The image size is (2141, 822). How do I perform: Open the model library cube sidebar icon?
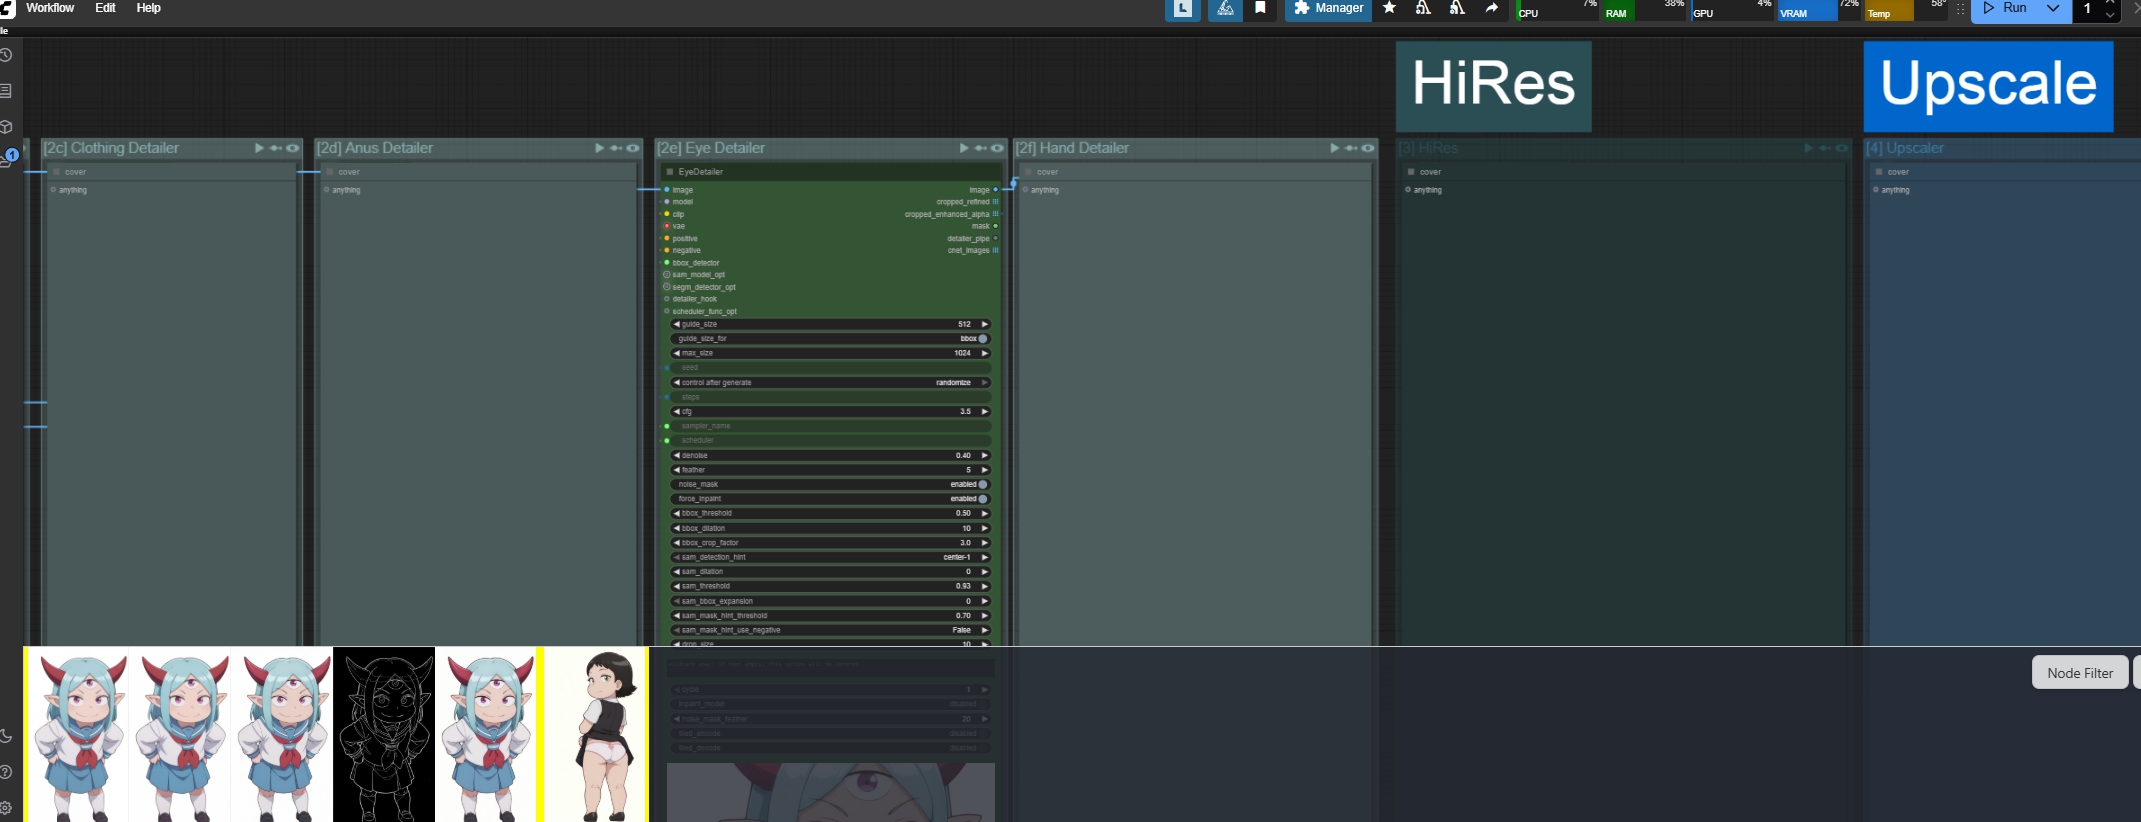point(6,127)
